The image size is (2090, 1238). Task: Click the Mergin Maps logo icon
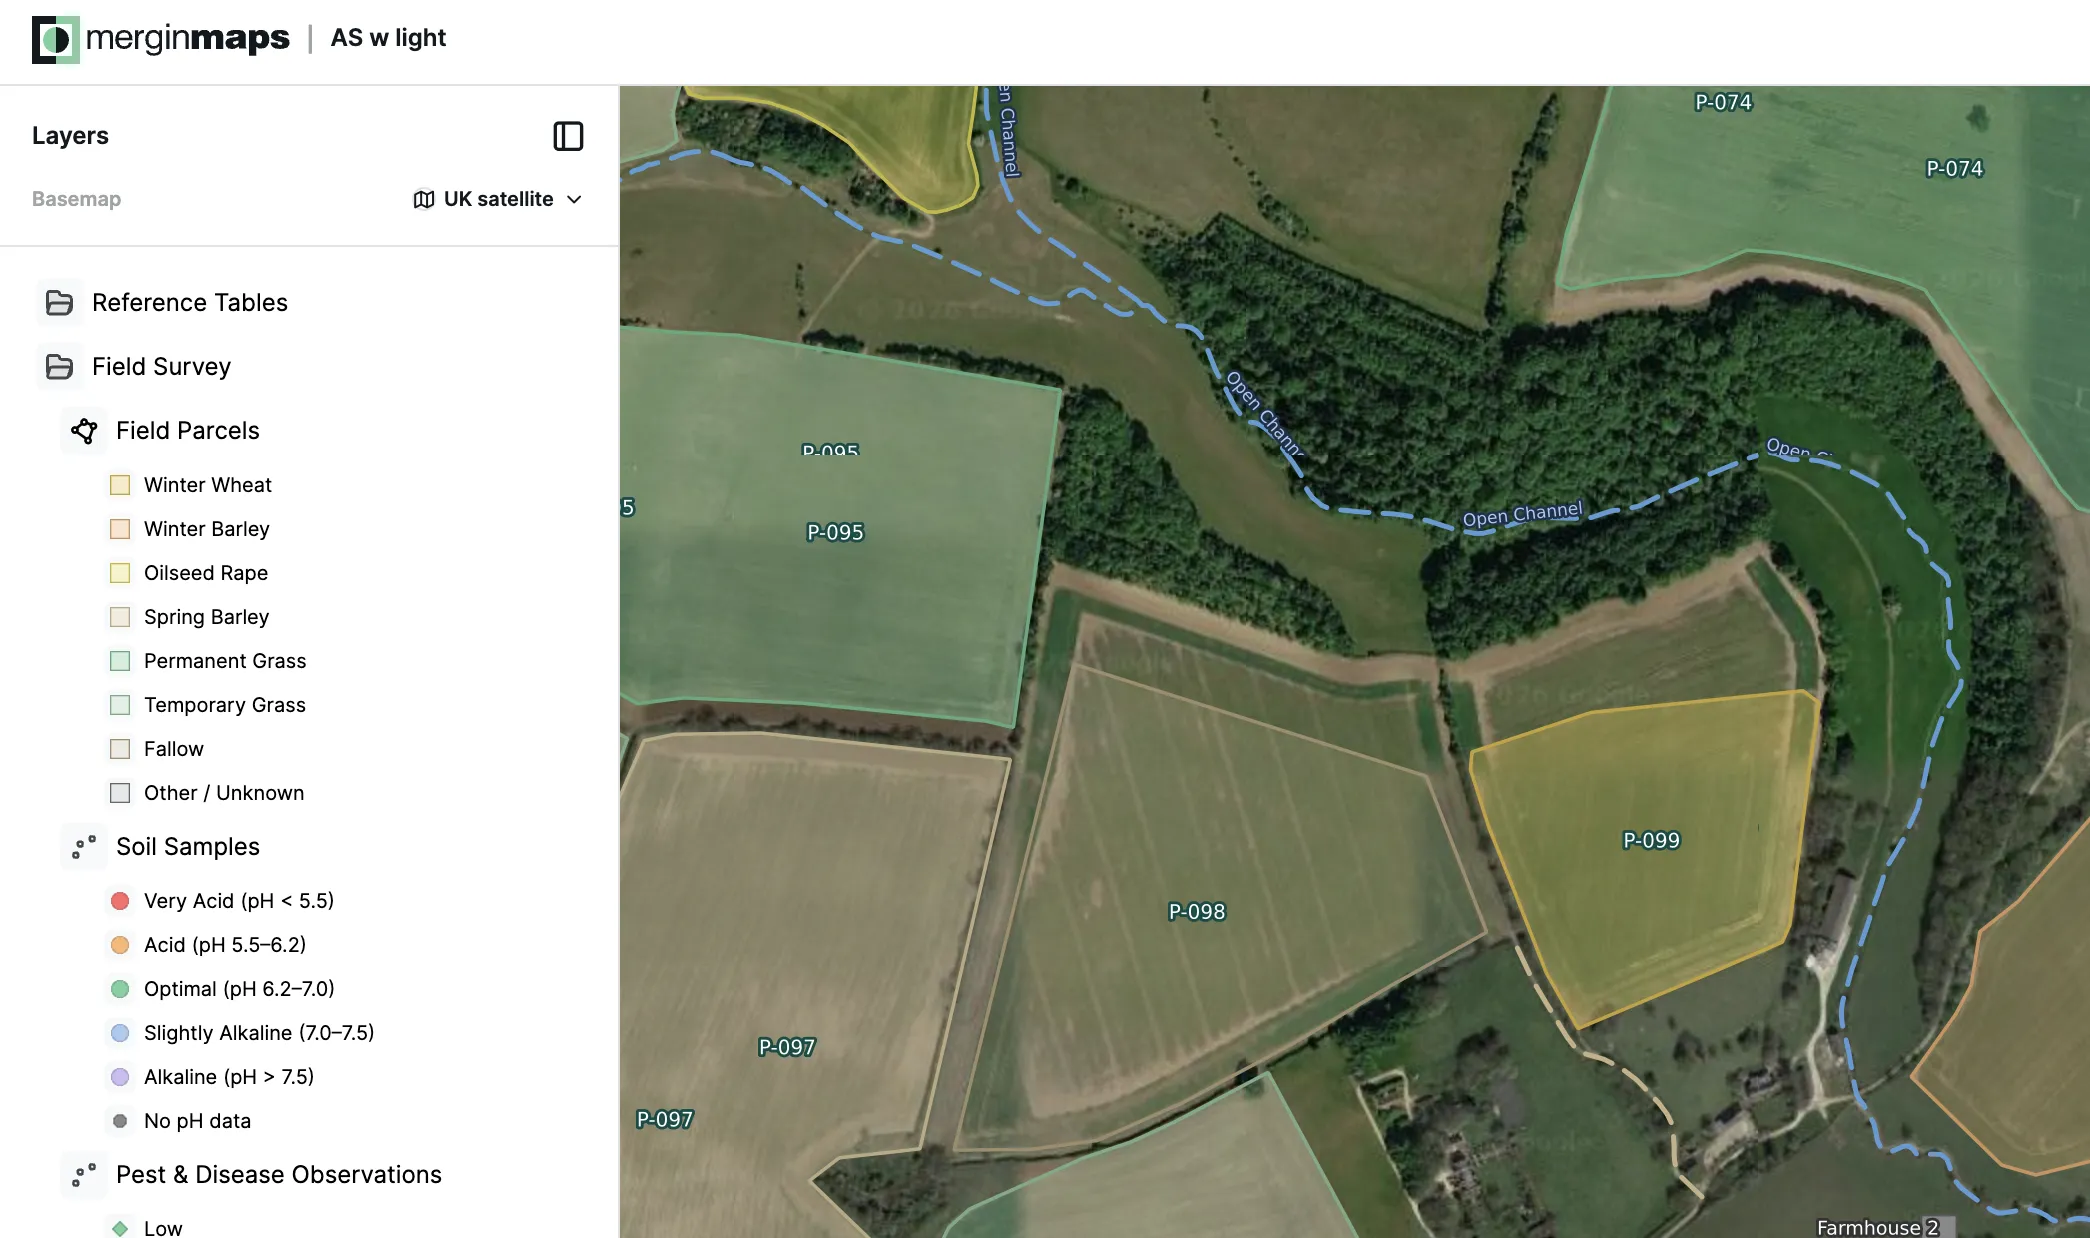click(x=55, y=40)
